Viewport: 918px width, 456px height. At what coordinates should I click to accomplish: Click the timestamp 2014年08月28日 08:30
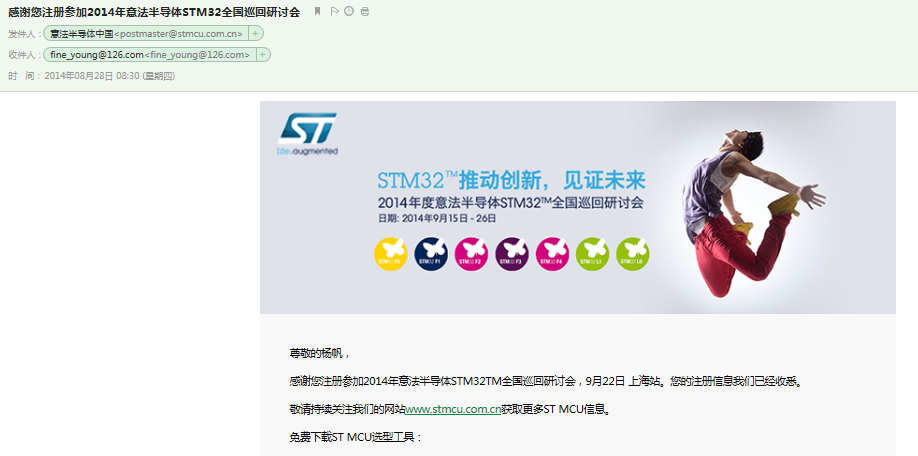92,76
